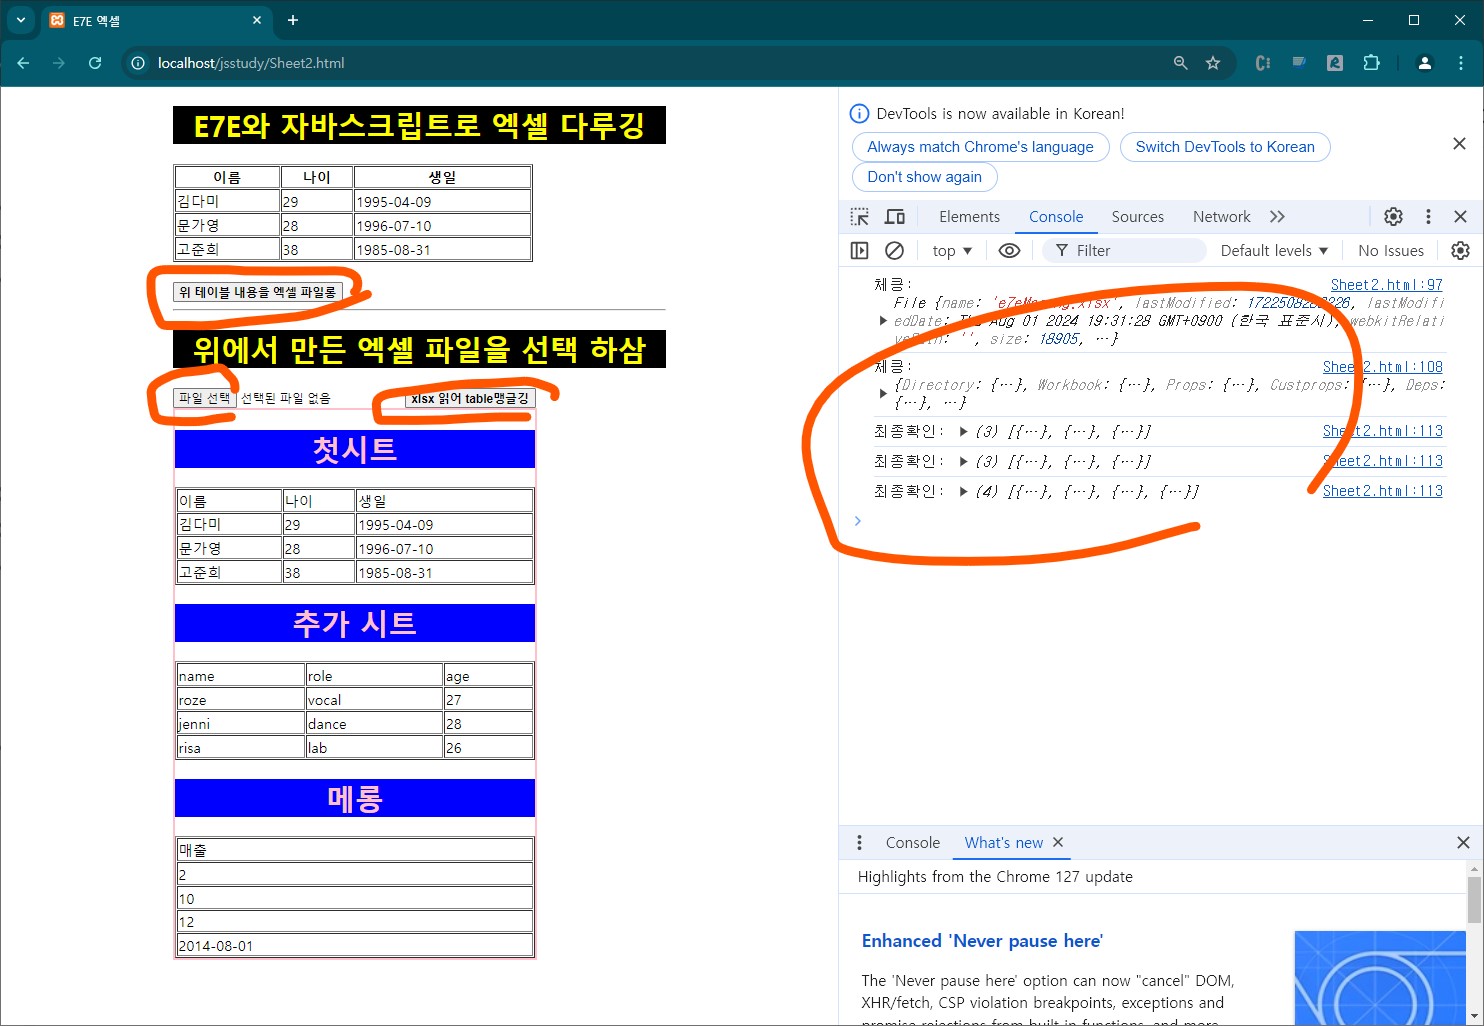Image resolution: width=1484 pixels, height=1026 pixels.
Task: Click the 1996-07-10 cell in top table
Action: pyautogui.click(x=442, y=225)
